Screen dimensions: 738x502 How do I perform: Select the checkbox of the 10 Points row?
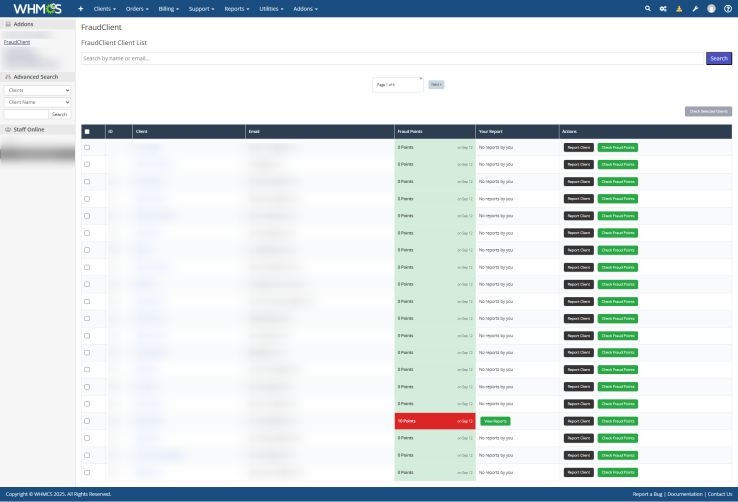tap(87, 421)
